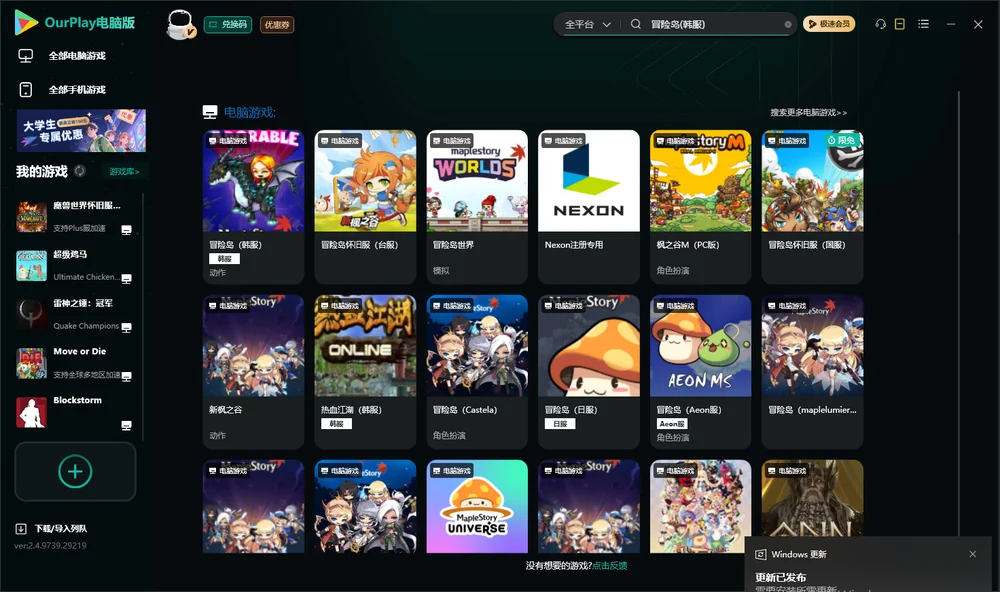Expand the 全平台 platform dropdown
The image size is (1000, 592).
587,24
